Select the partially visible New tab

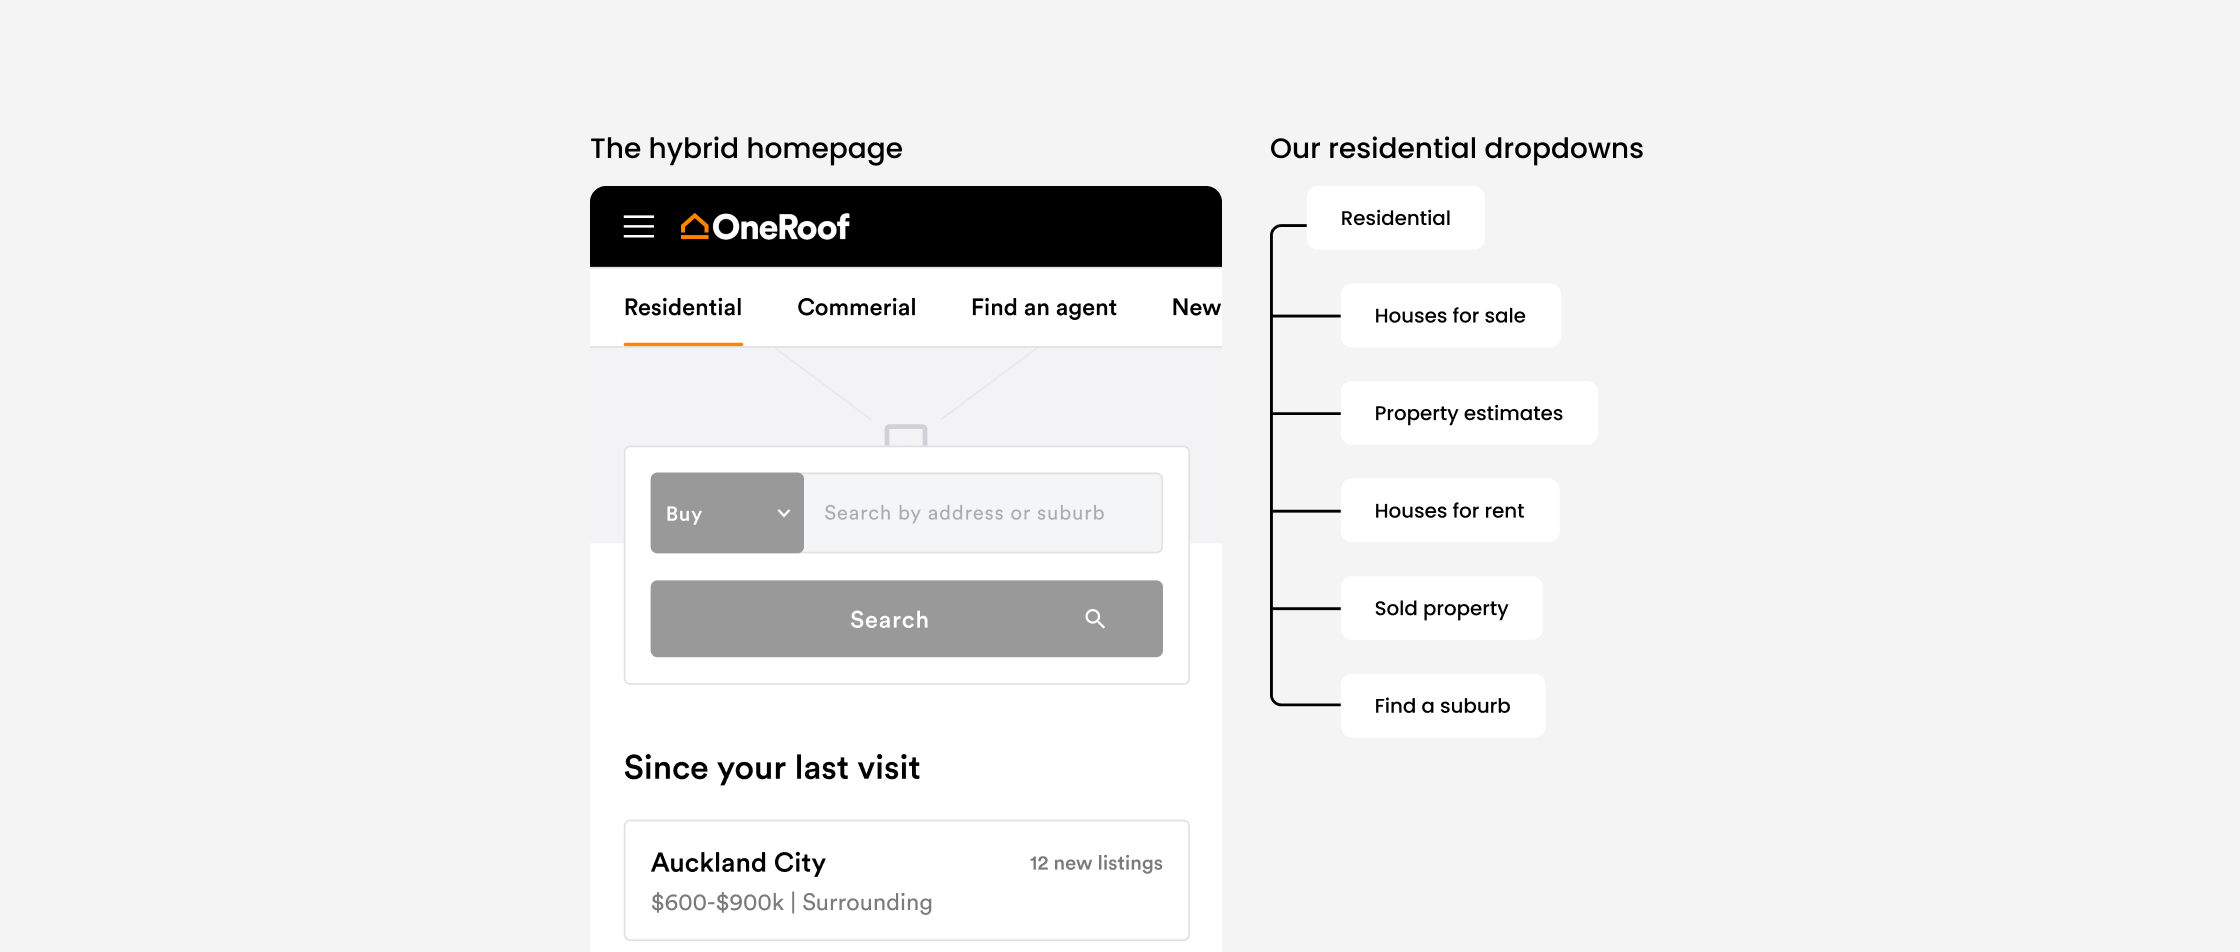coord(1196,308)
